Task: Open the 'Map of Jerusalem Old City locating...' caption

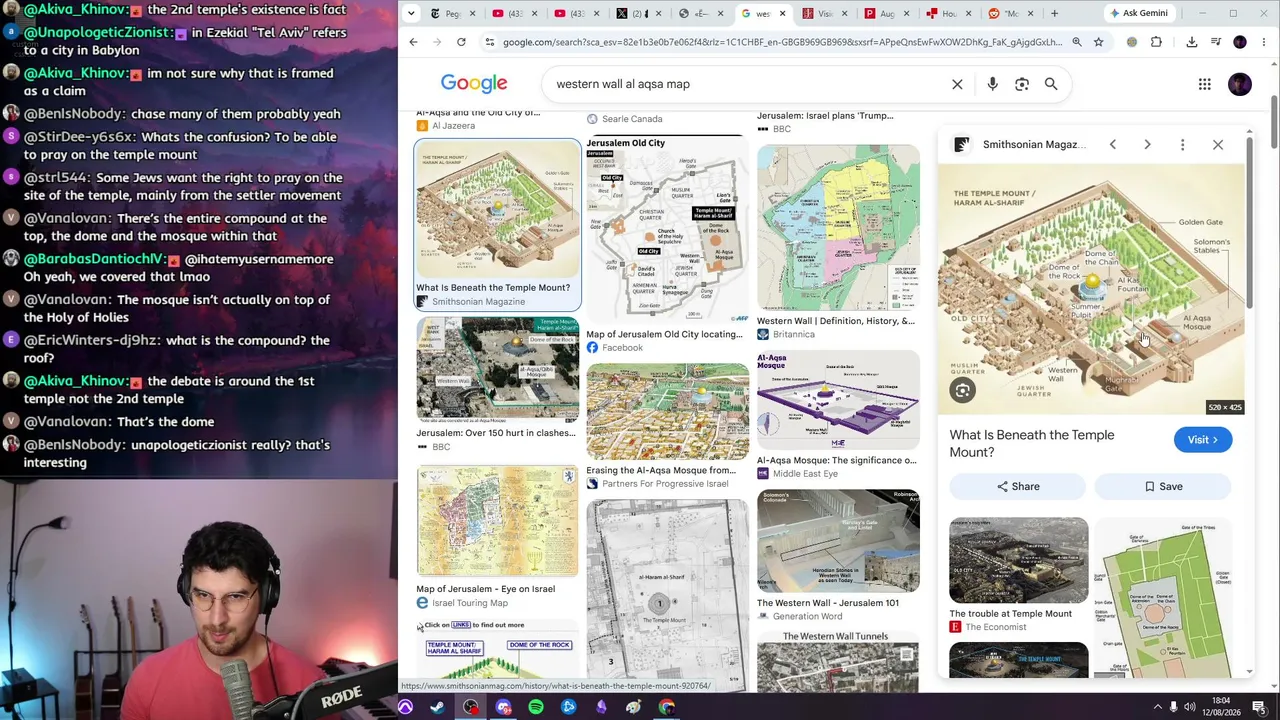Action: click(664, 335)
